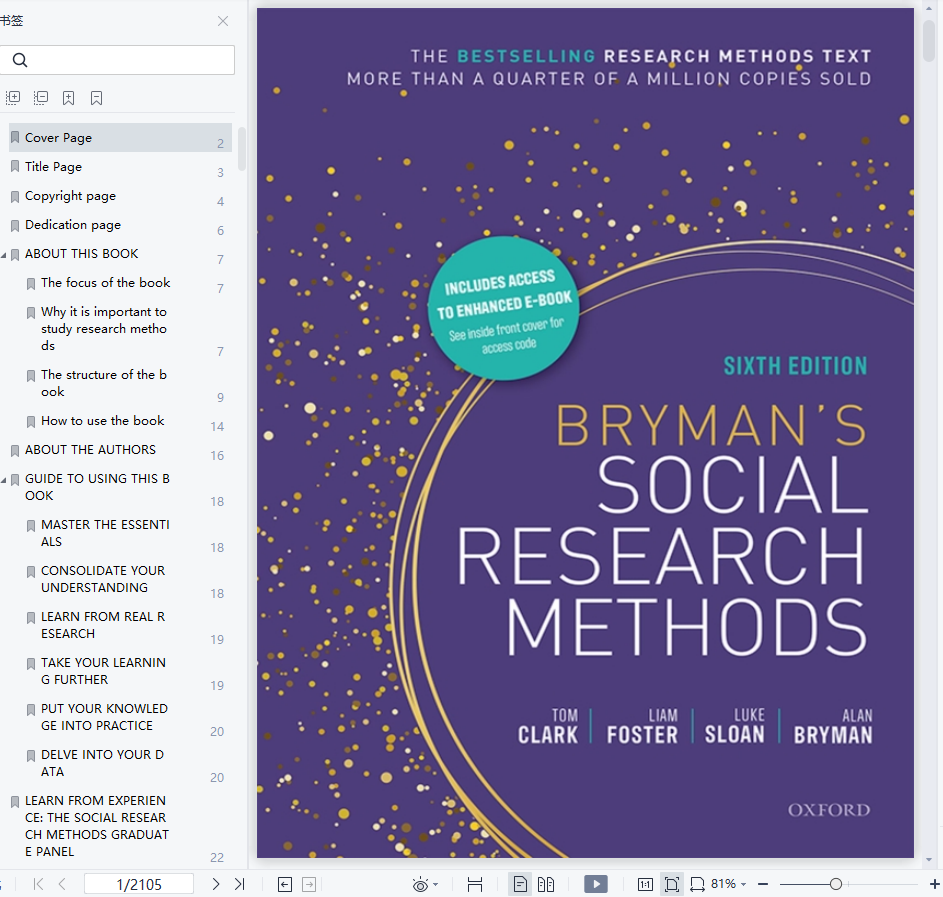Set actual size 1:1 zoom

pos(645,884)
